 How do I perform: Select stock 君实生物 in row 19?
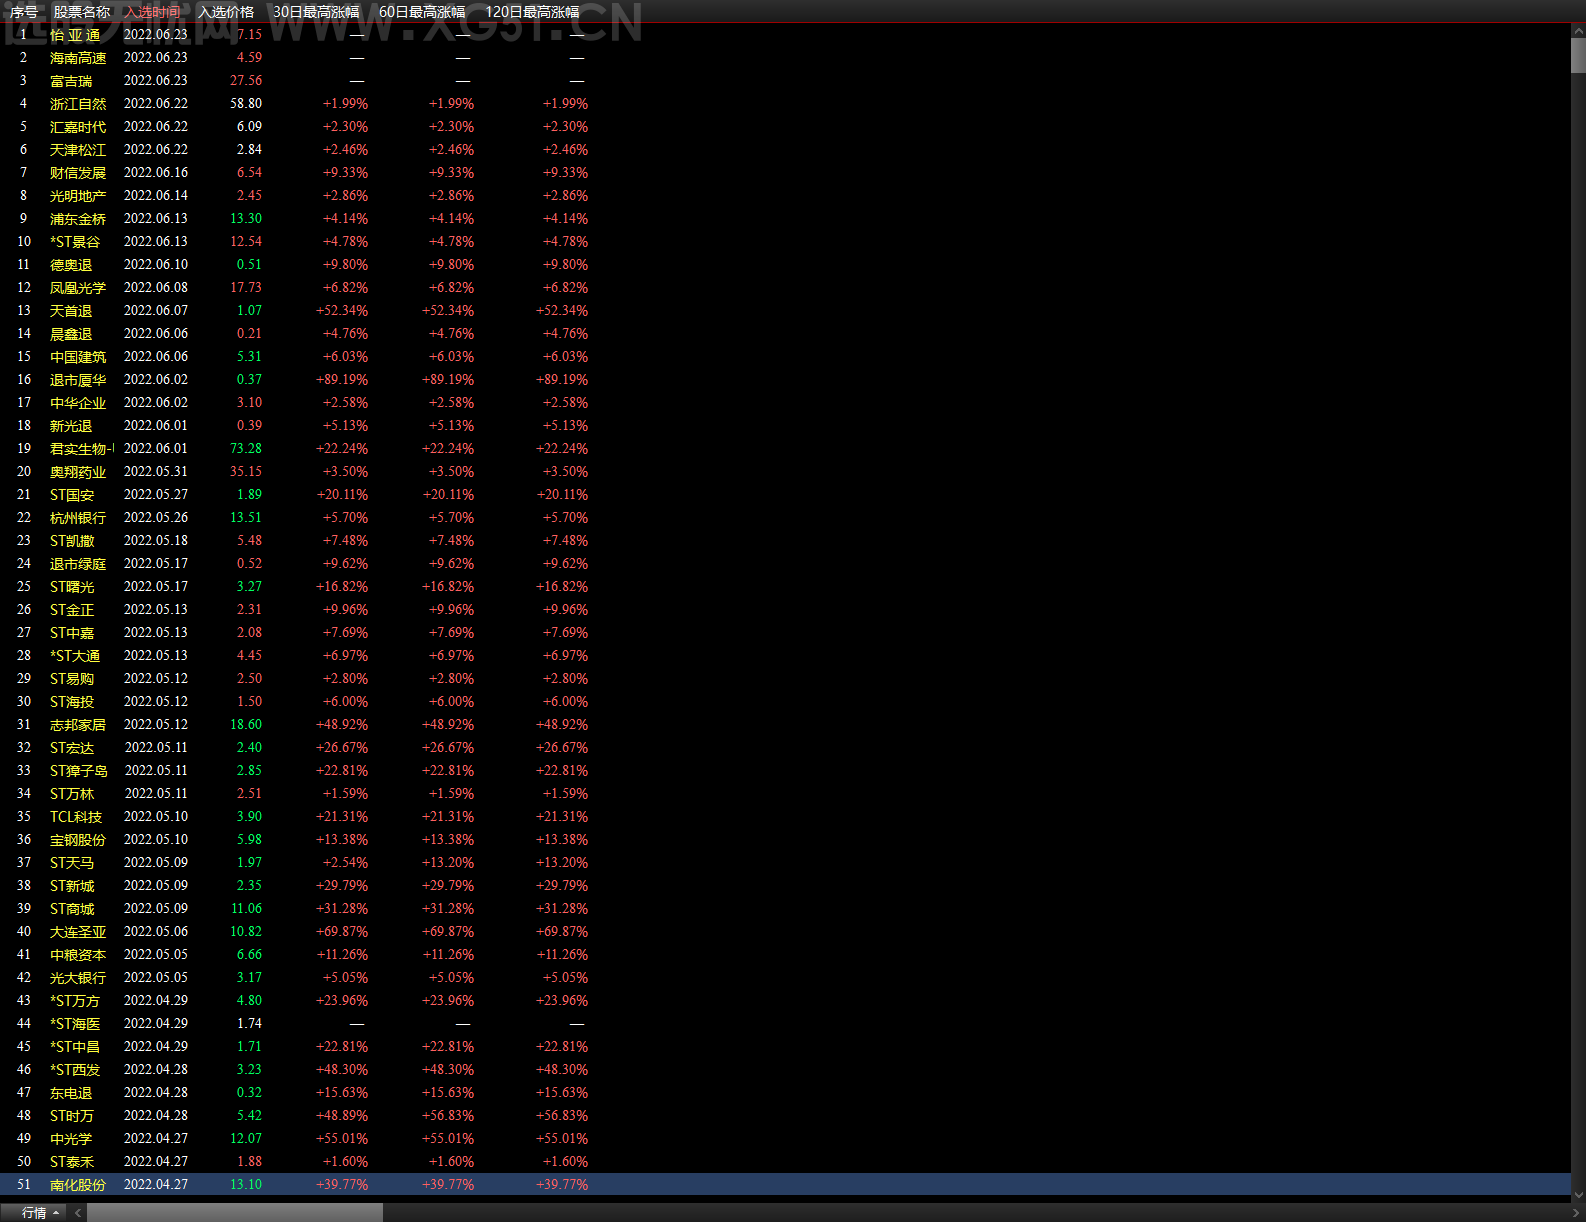point(82,449)
